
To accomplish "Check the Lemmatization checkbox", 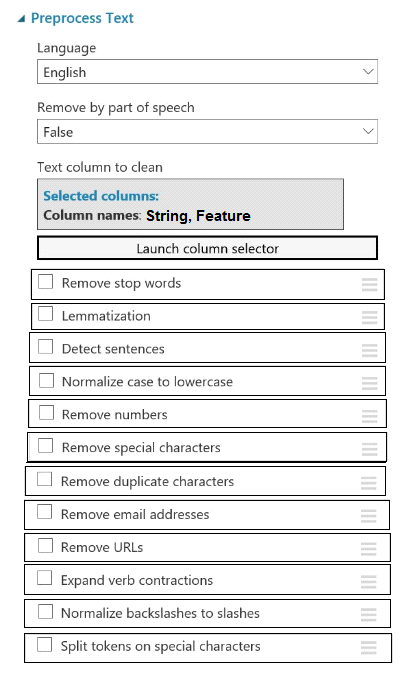I will 45,314.
